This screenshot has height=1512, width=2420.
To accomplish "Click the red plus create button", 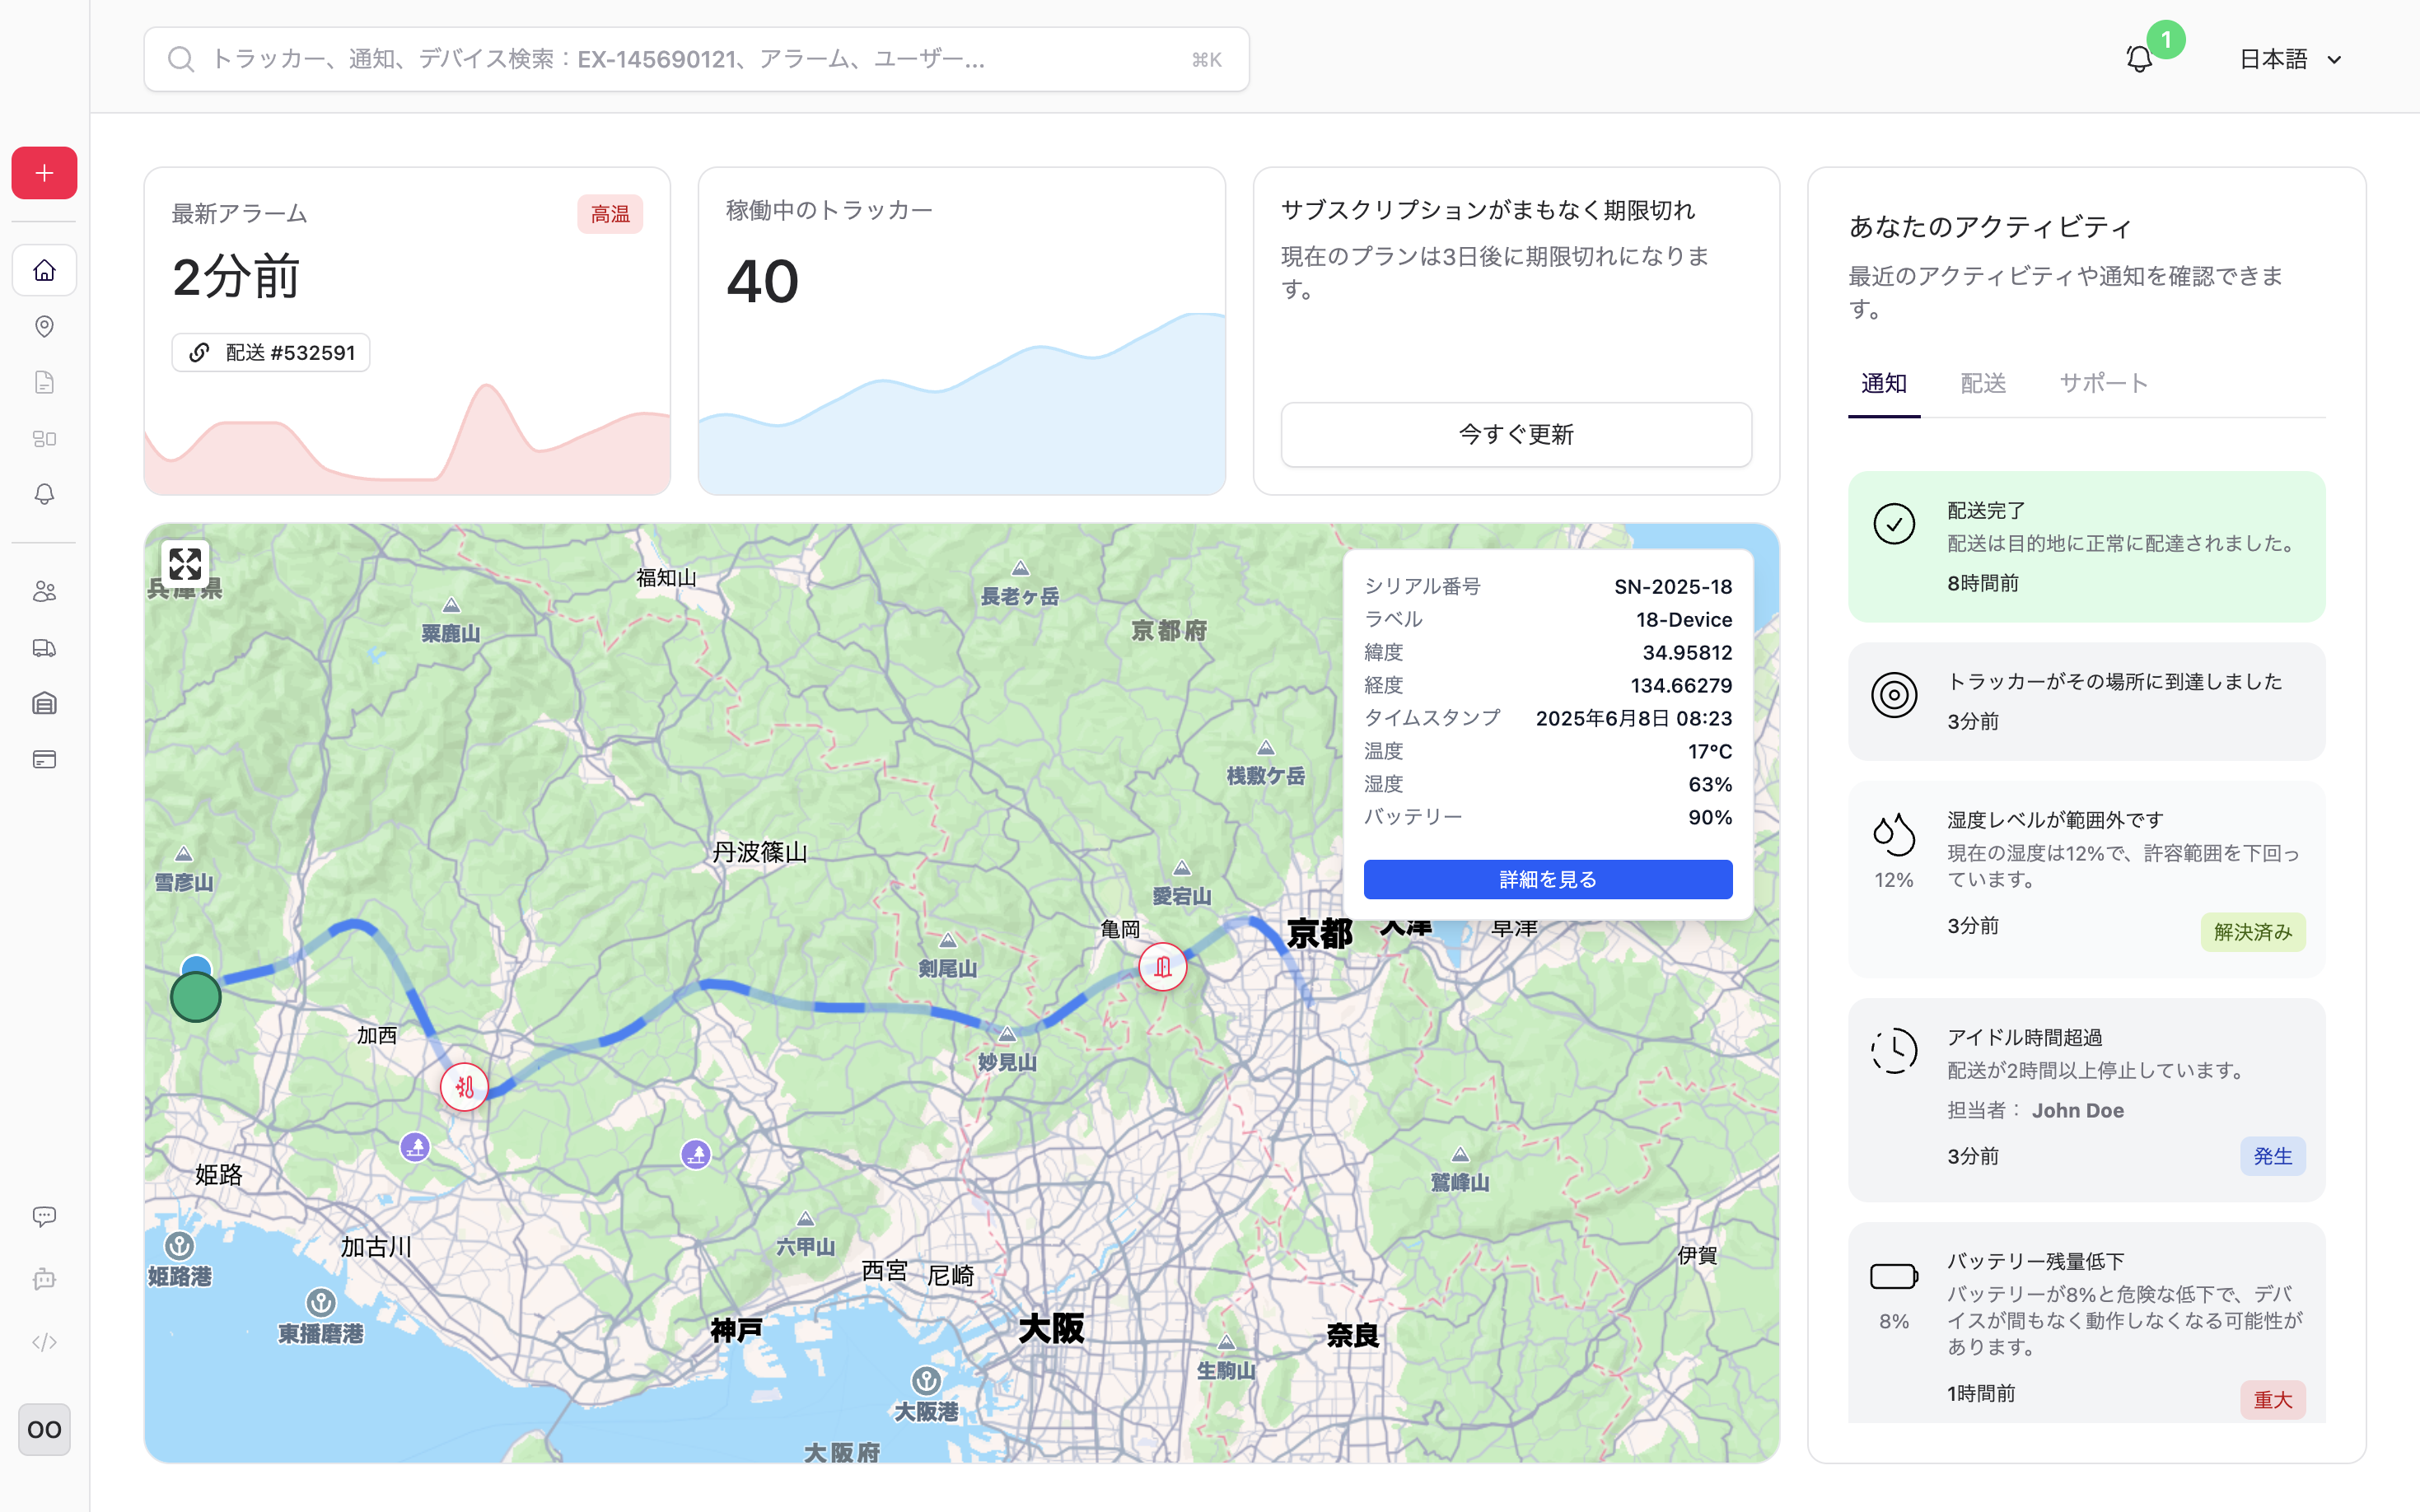I will 44,173.
